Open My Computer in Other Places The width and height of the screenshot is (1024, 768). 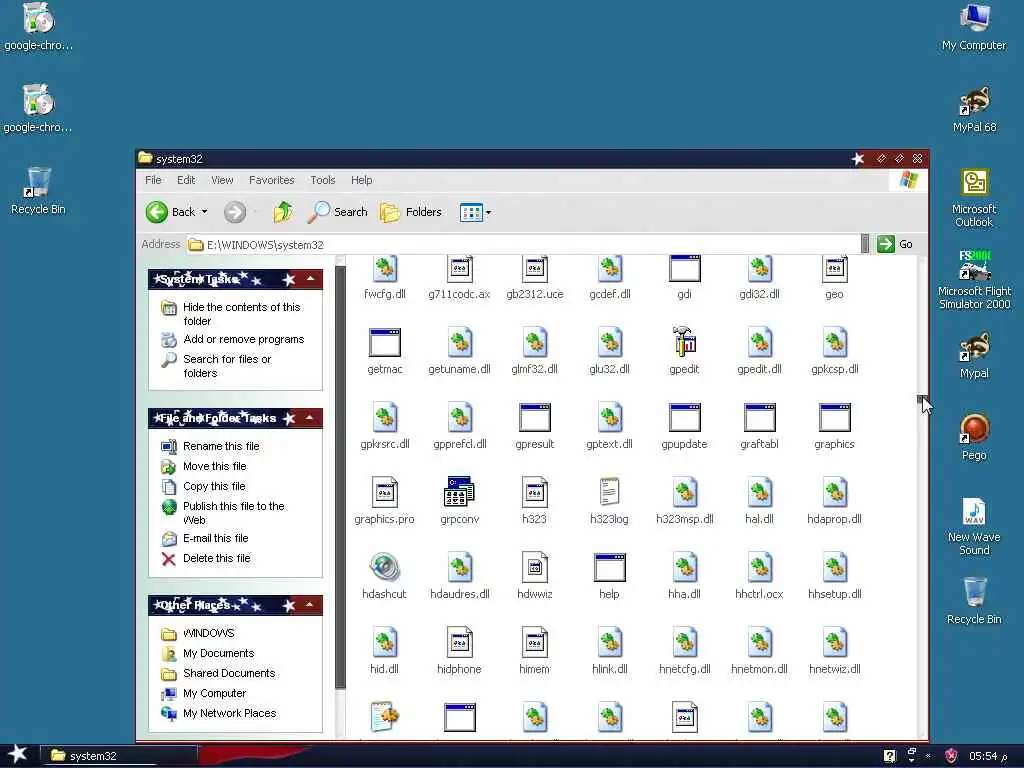coord(214,694)
